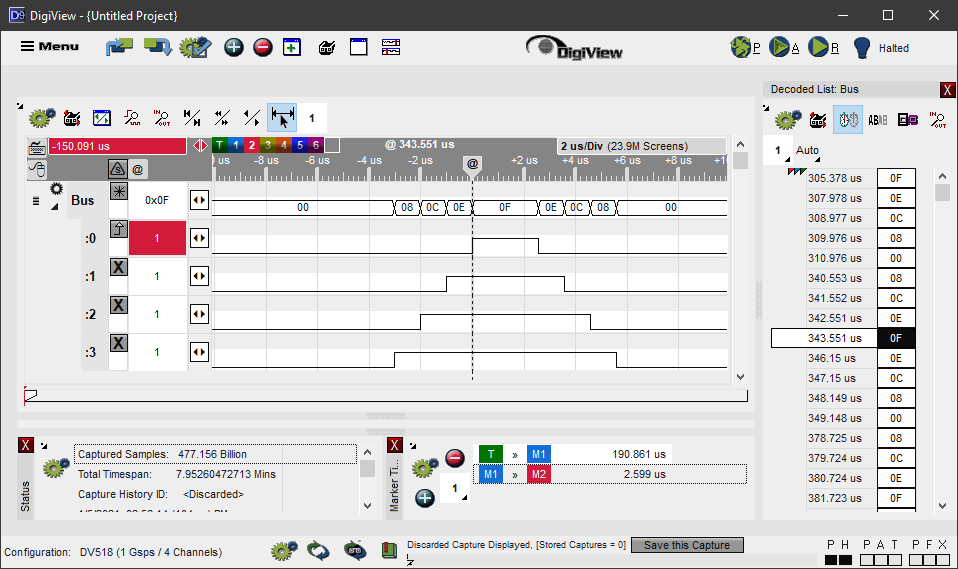Toggle rising-edge trigger on channel :0

pos(118,229)
